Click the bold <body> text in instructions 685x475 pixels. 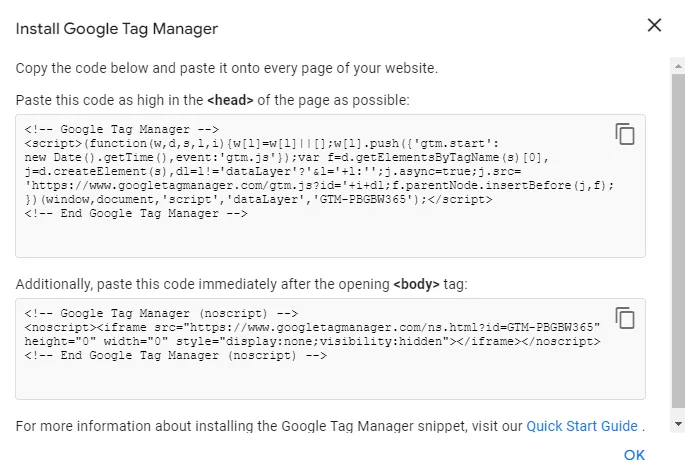click(x=416, y=284)
